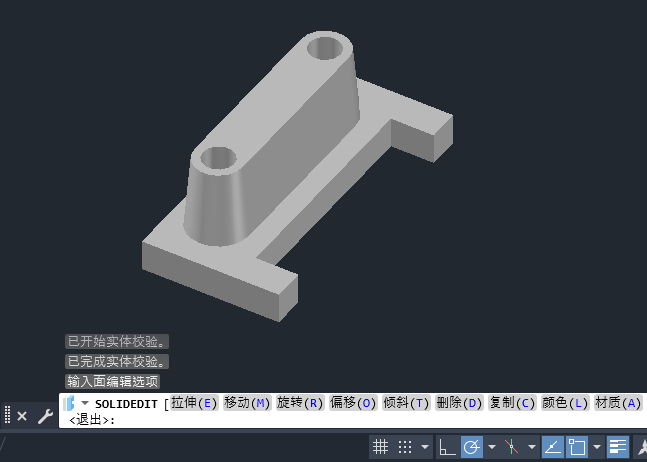647x462 pixels.
Task: Toggle drawing grid display
Action: (x=380, y=447)
